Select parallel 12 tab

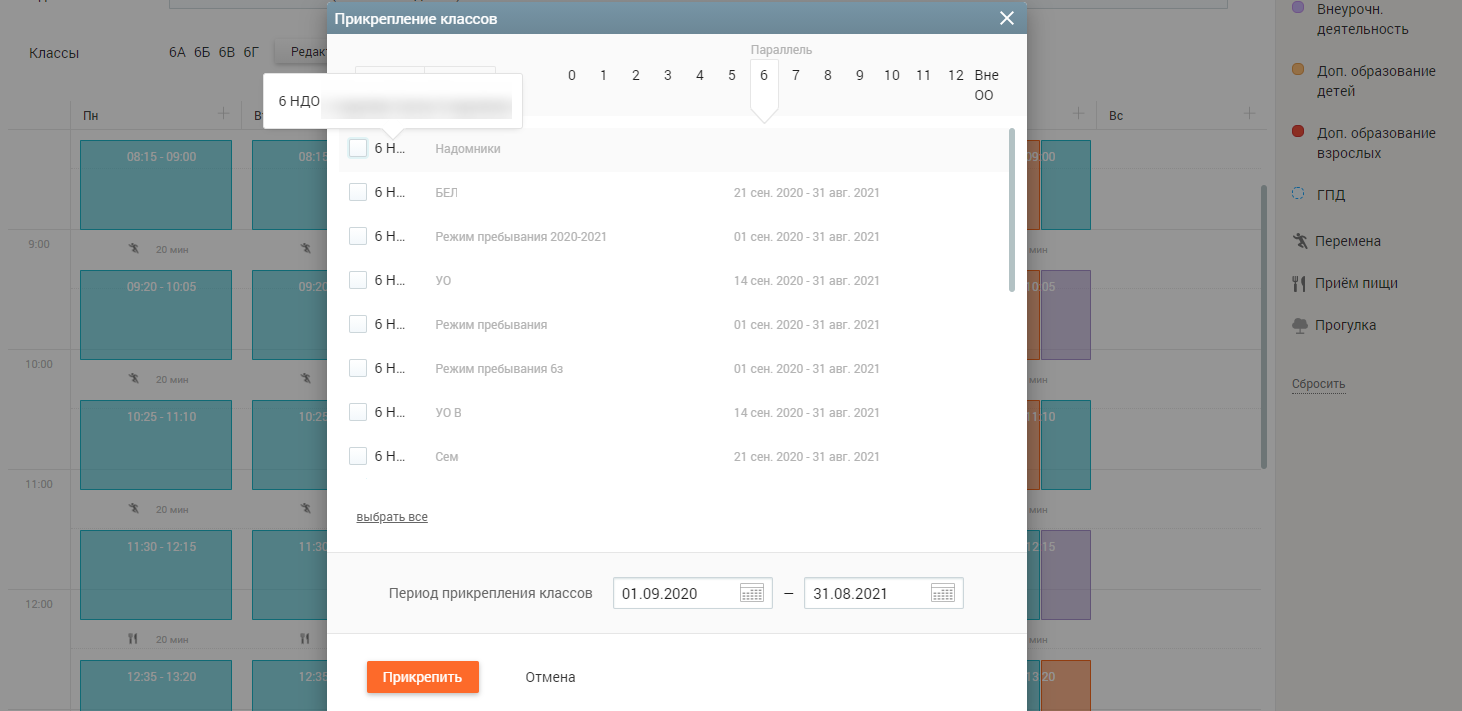point(956,75)
